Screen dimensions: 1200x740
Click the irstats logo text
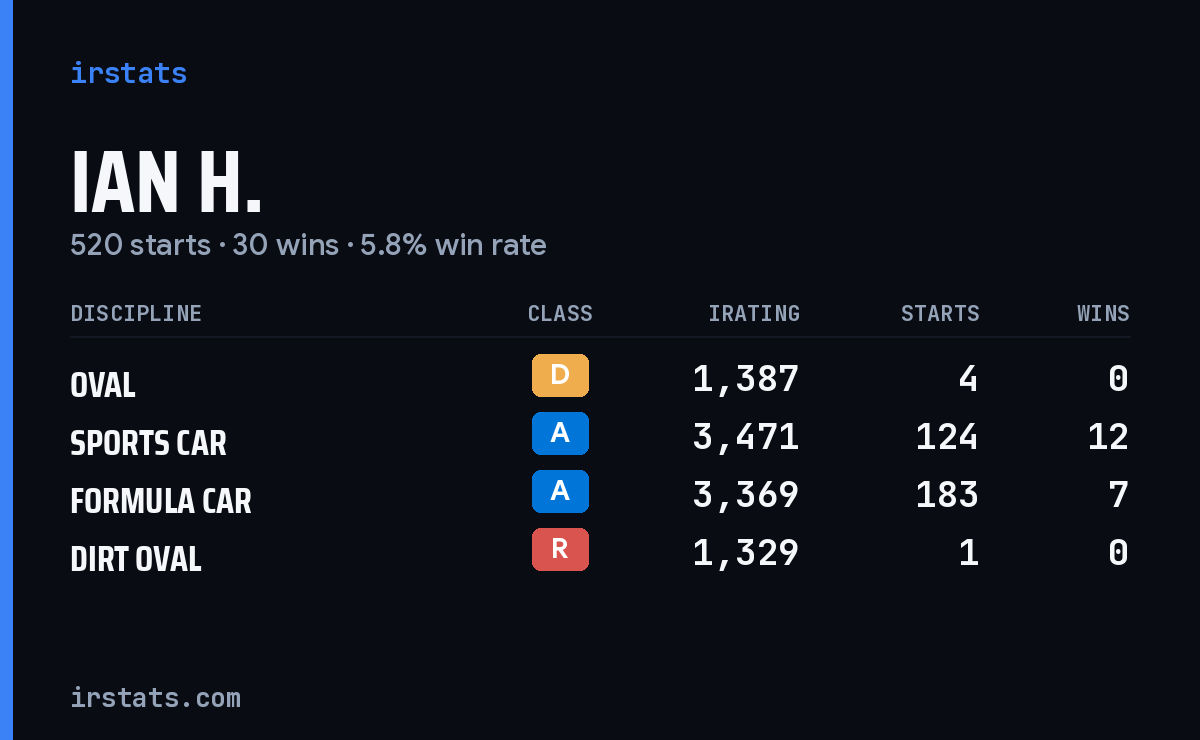[128, 73]
